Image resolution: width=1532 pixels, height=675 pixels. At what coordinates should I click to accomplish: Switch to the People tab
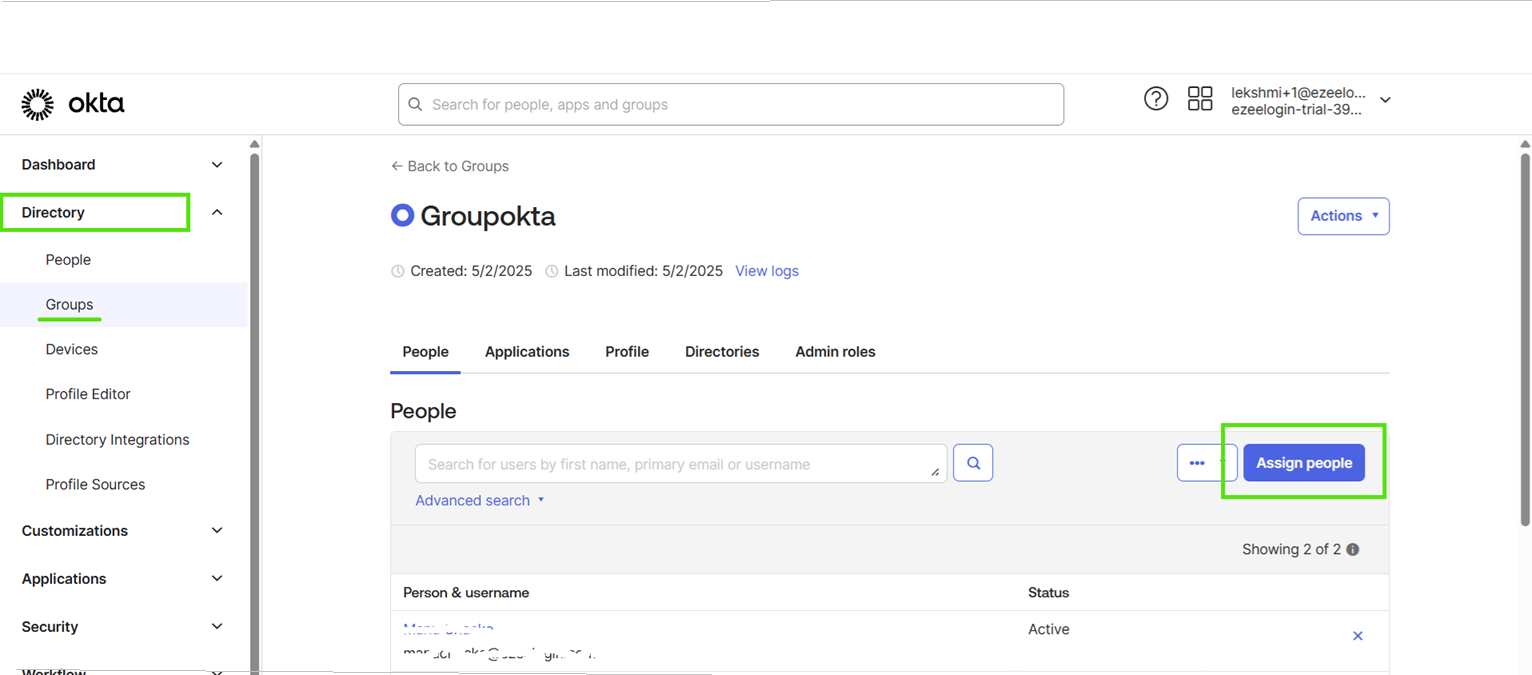[x=425, y=352]
